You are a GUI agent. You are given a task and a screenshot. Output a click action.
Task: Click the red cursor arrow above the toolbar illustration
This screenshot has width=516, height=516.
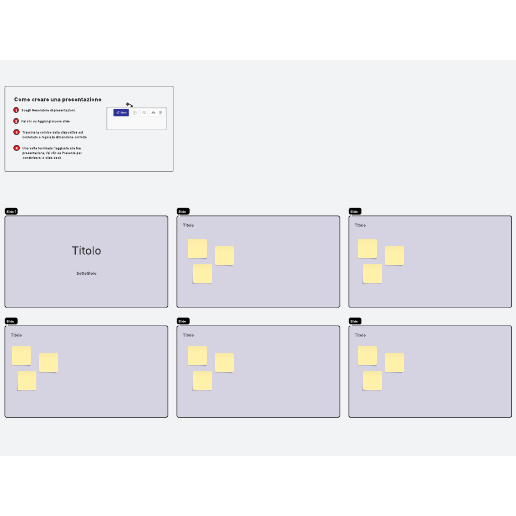pos(129,105)
